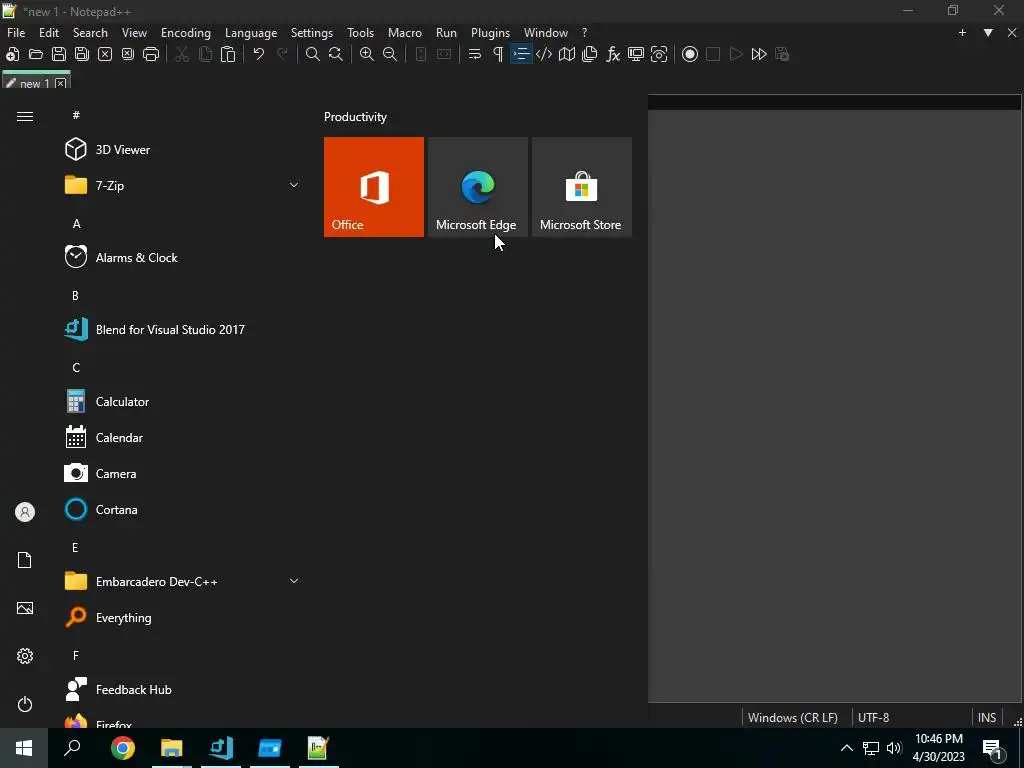Toggle the monitoring eye toolbar icon
Image resolution: width=1024 pixels, height=768 pixels.
coord(659,54)
